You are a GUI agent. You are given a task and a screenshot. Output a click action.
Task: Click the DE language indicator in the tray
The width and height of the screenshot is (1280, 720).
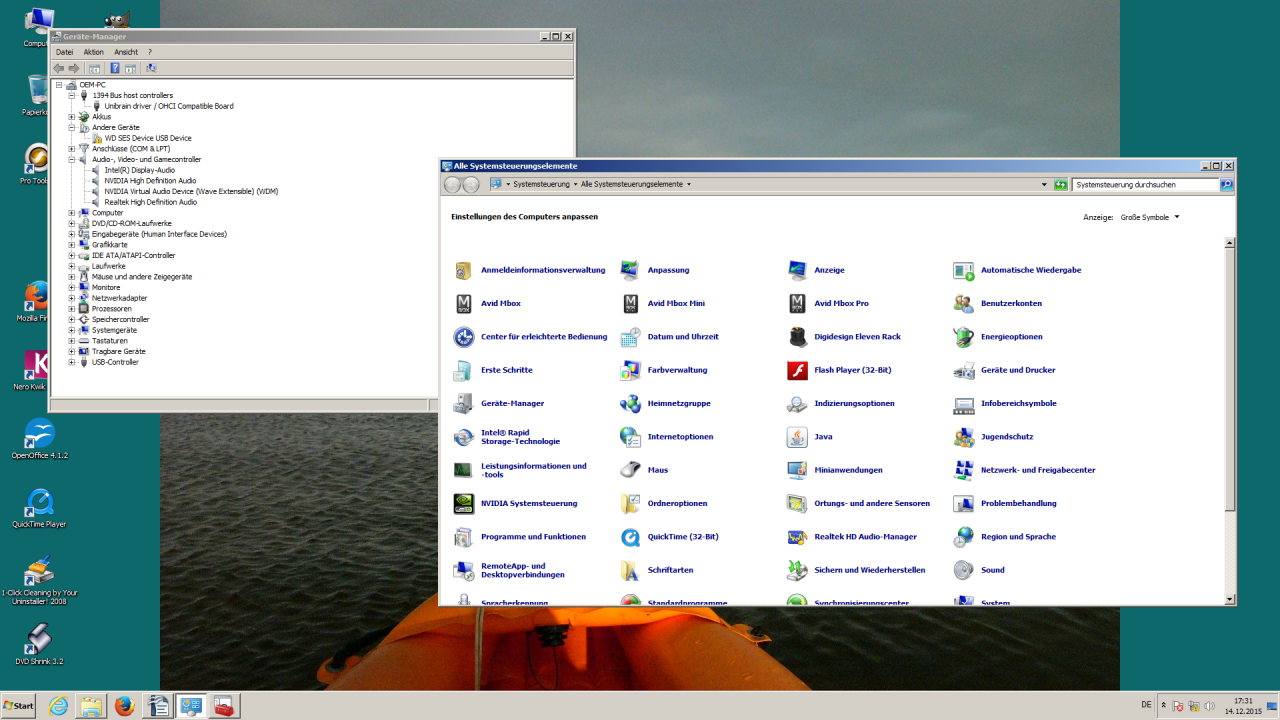1146,705
